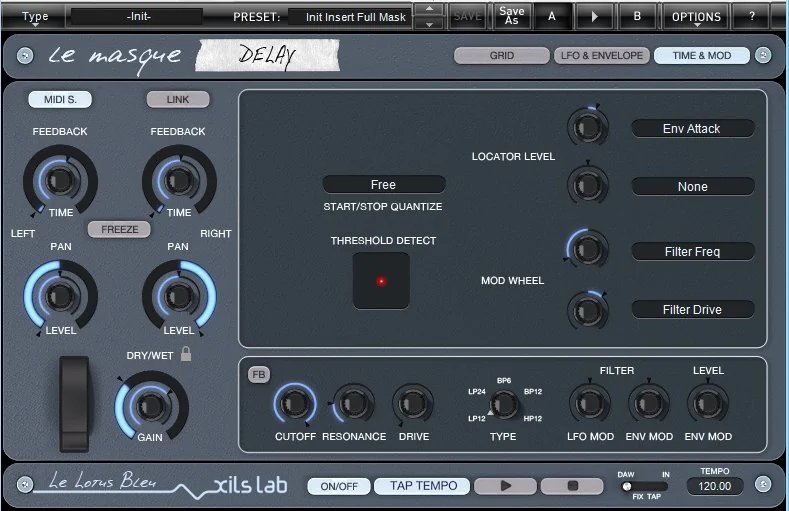
Task: Click the stop transport button
Action: click(x=572, y=486)
